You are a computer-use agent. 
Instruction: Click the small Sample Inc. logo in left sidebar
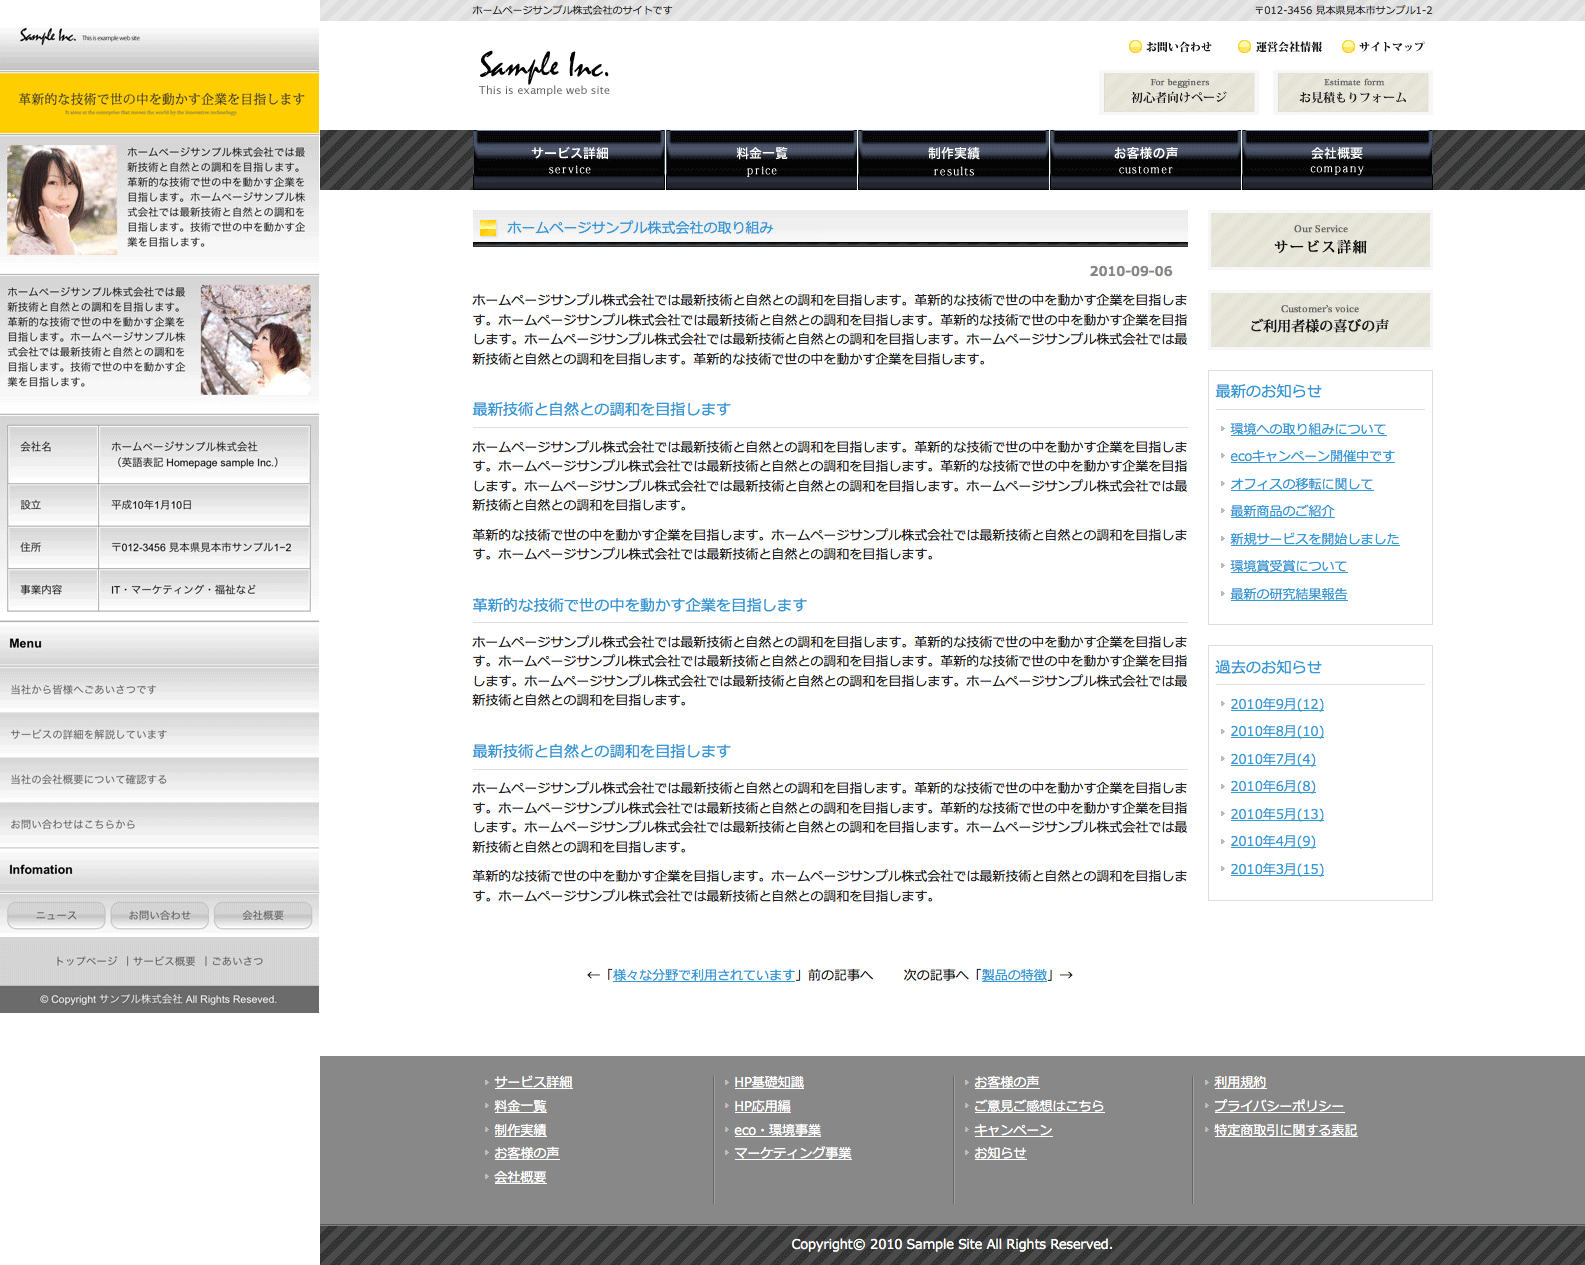48,37
